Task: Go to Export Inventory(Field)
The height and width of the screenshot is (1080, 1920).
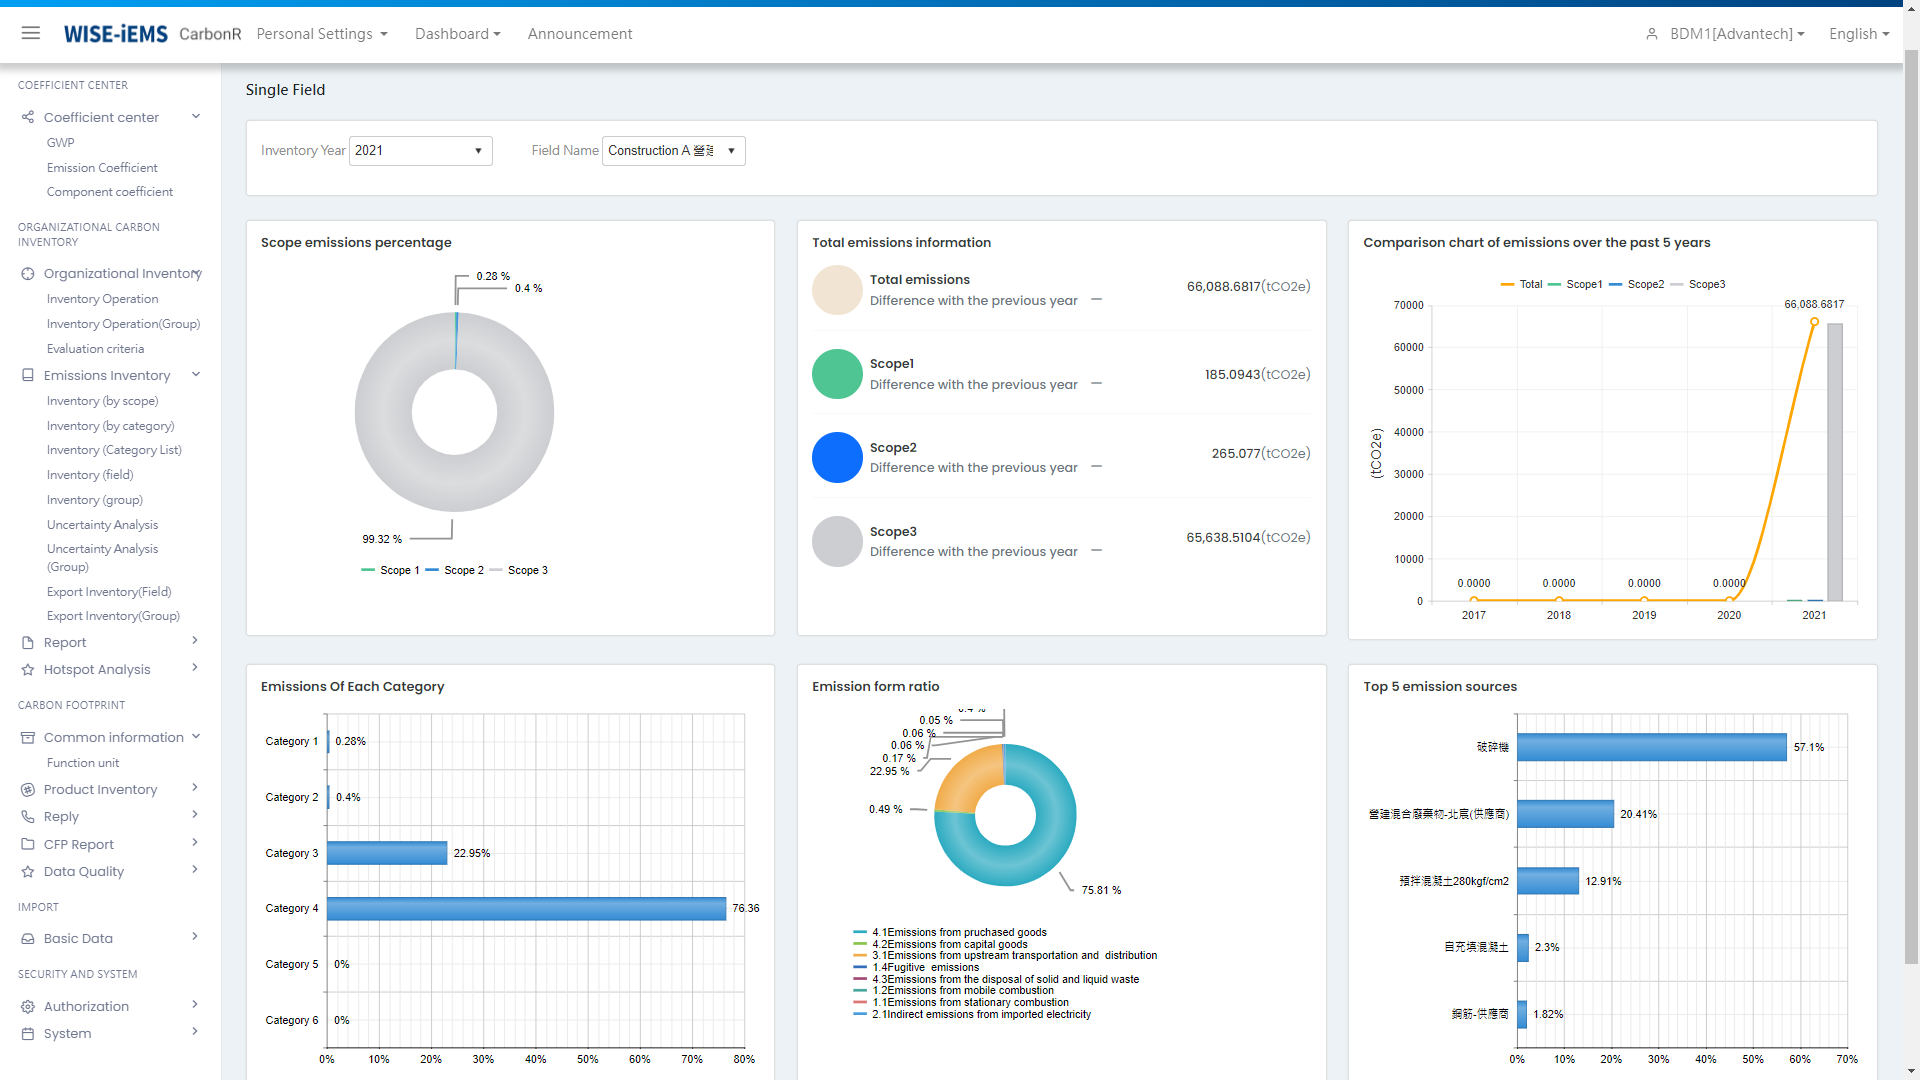Action: [x=109, y=592]
